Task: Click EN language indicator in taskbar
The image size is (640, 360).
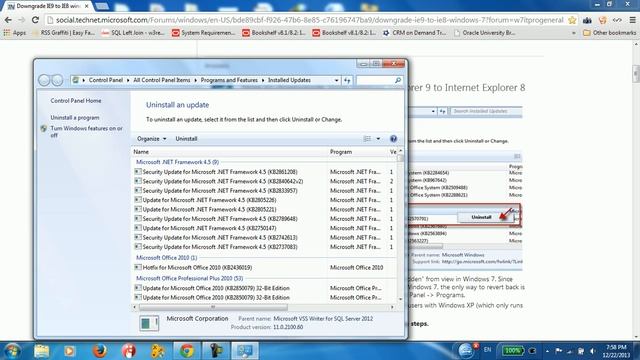Action: [487, 350]
